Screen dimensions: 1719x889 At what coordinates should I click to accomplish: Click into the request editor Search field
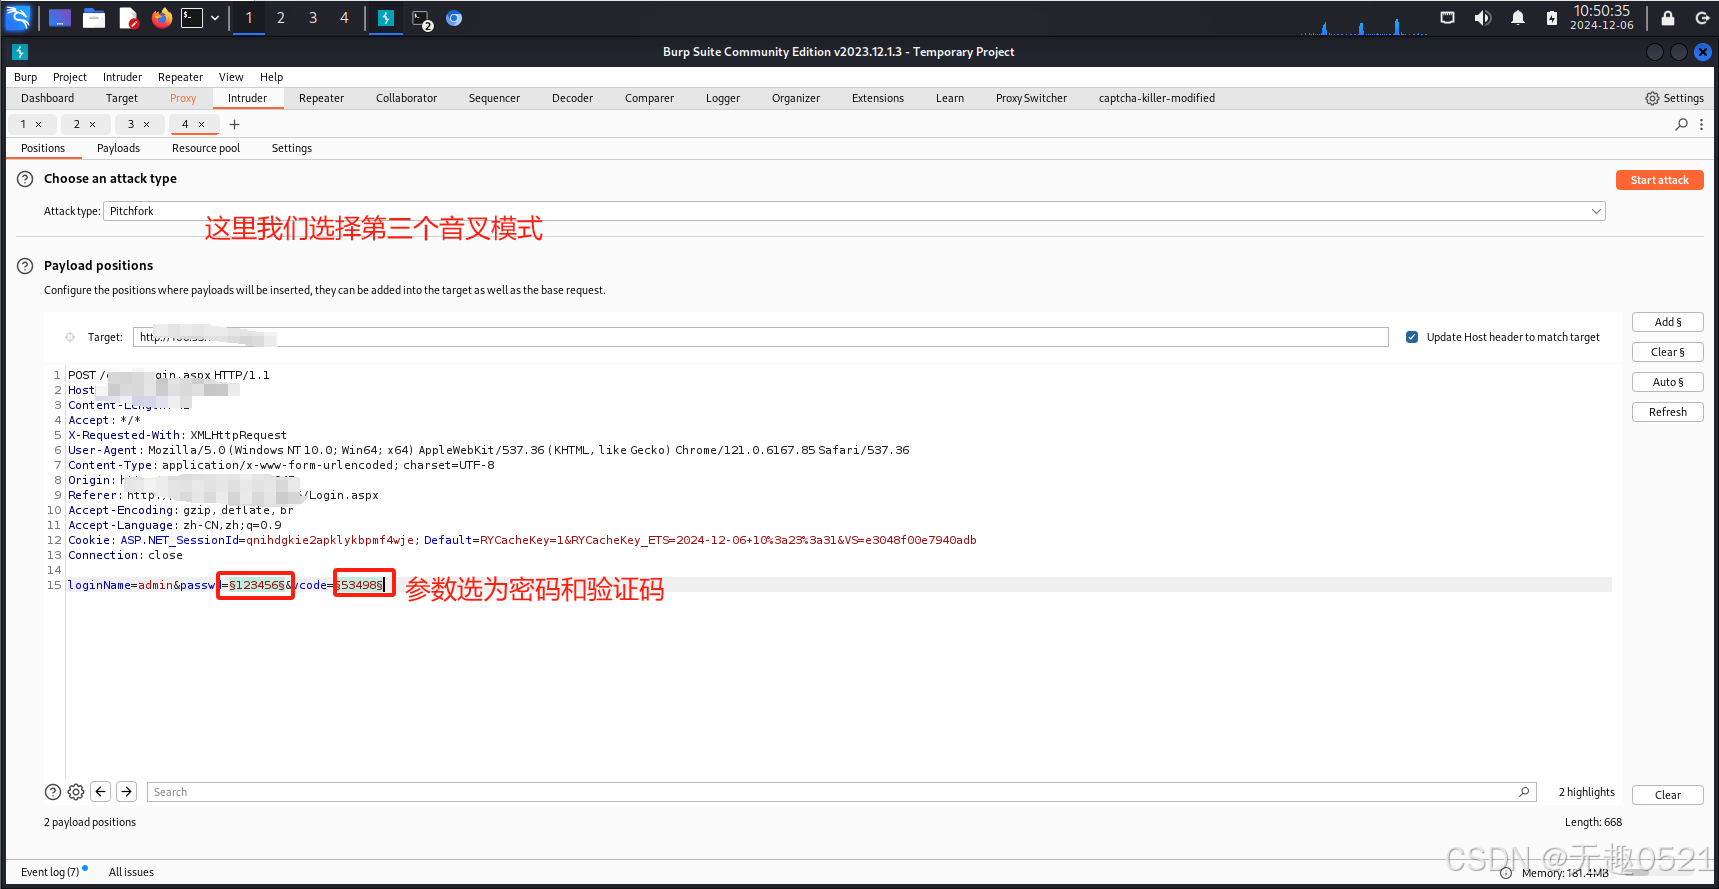click(x=841, y=792)
